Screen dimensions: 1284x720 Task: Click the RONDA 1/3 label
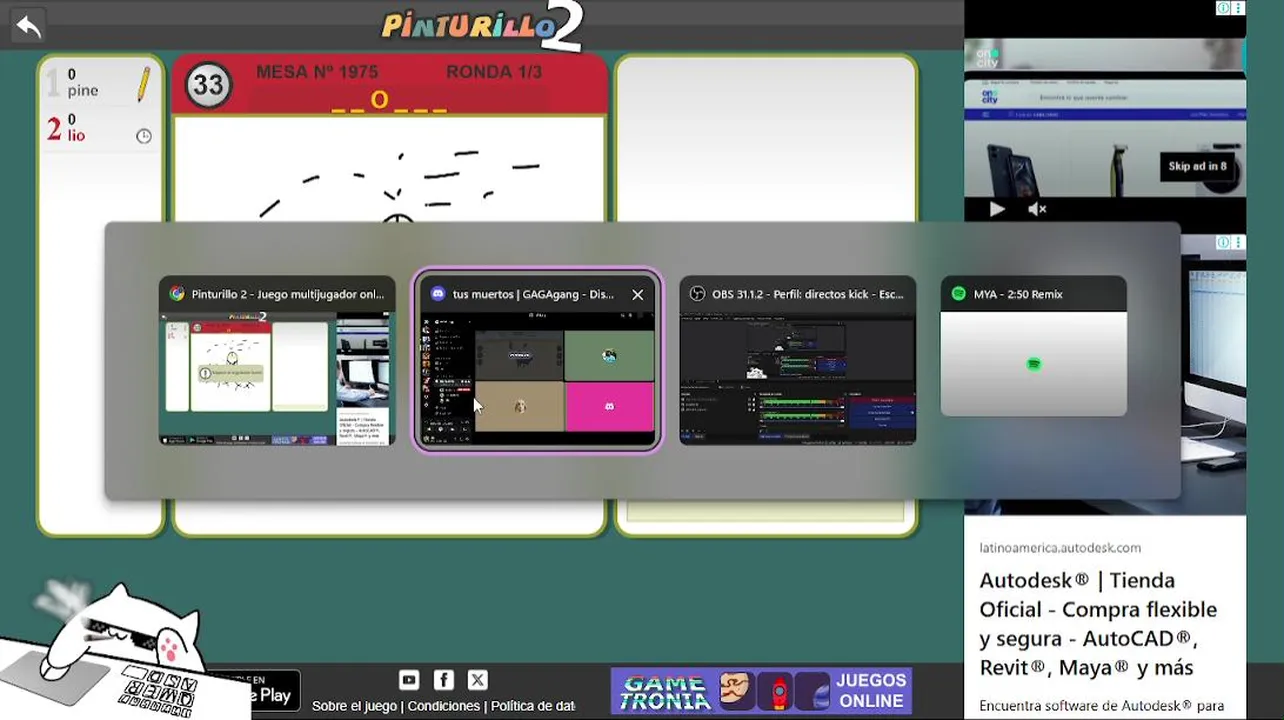click(x=494, y=72)
